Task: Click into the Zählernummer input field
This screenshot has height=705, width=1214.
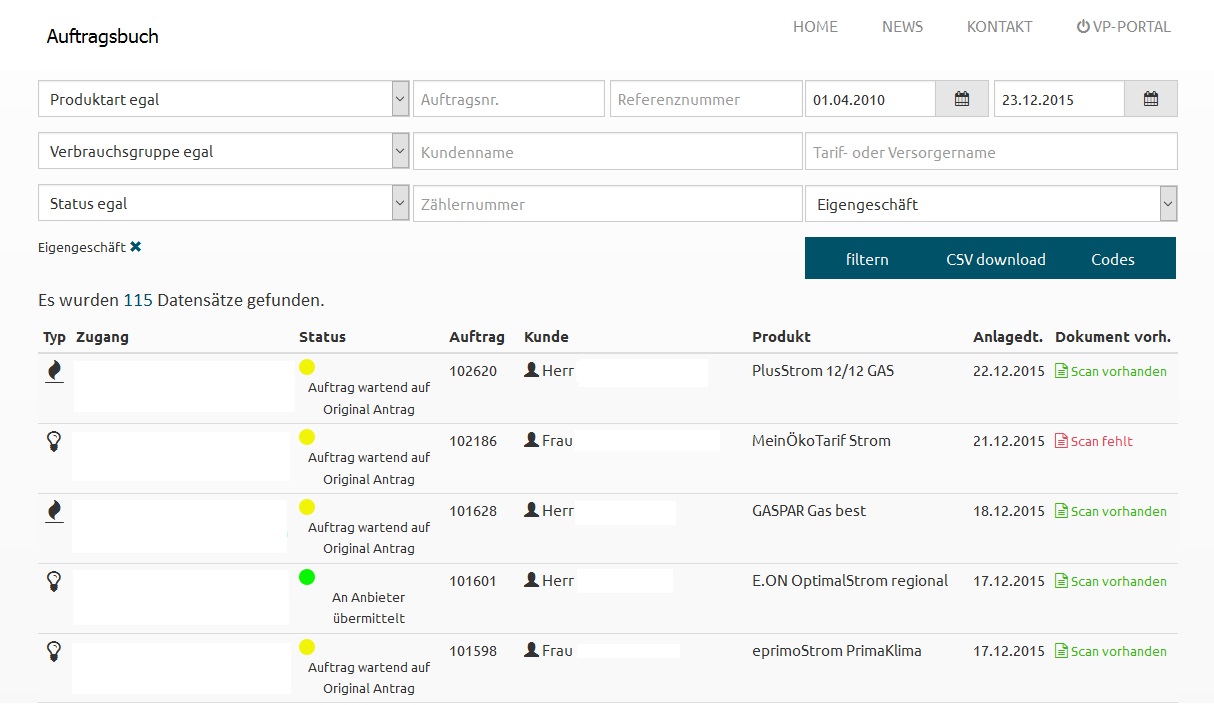Action: (608, 203)
